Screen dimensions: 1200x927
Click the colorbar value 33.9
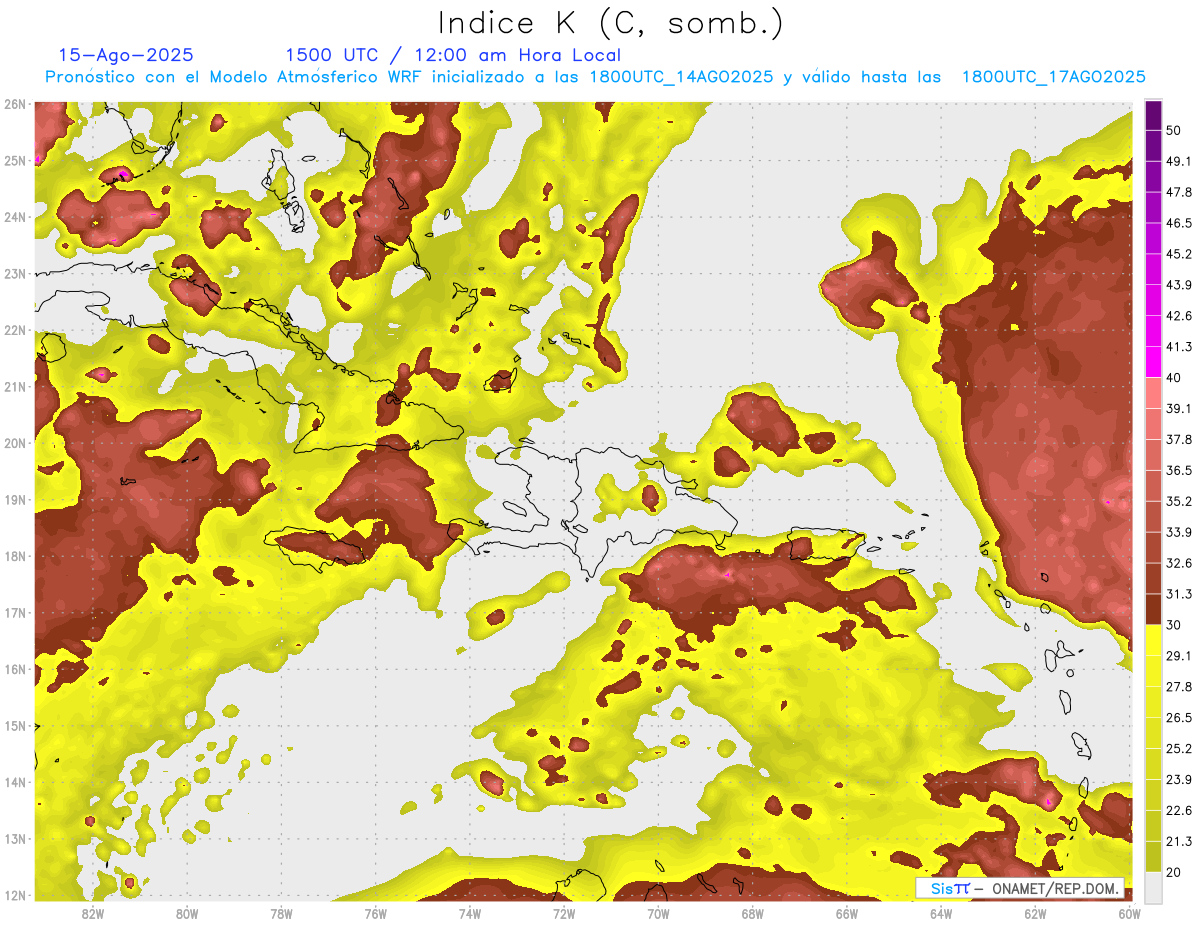1178,532
